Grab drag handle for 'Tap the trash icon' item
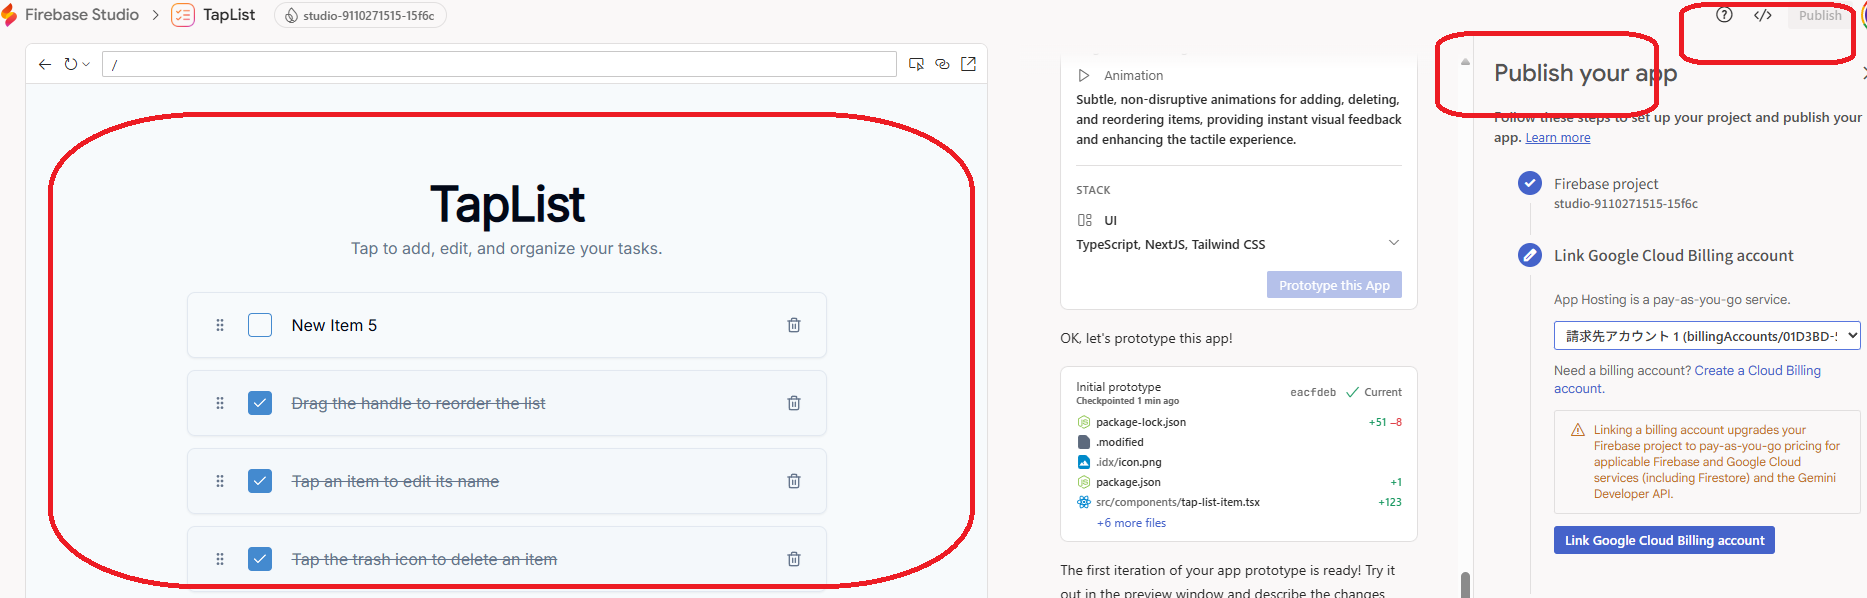 [220, 559]
